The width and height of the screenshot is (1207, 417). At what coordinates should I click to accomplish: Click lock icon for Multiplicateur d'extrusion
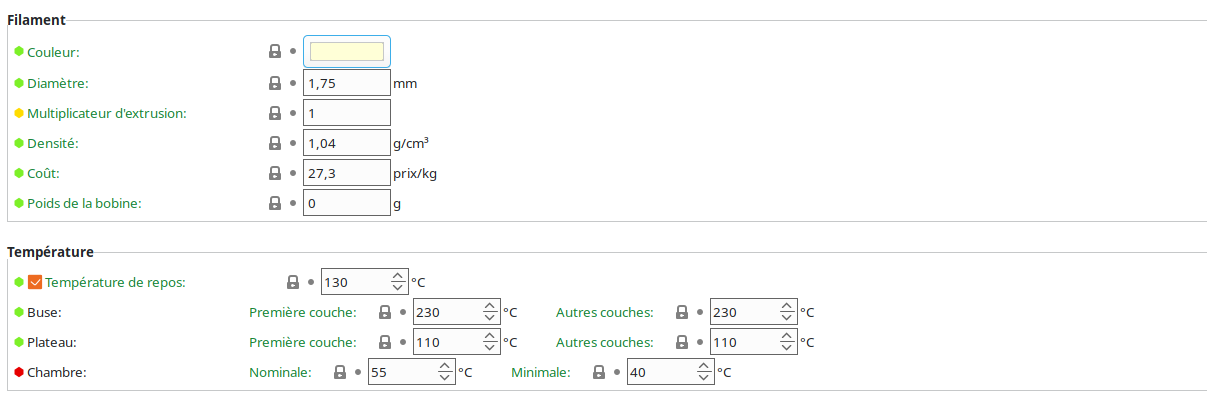point(275,113)
